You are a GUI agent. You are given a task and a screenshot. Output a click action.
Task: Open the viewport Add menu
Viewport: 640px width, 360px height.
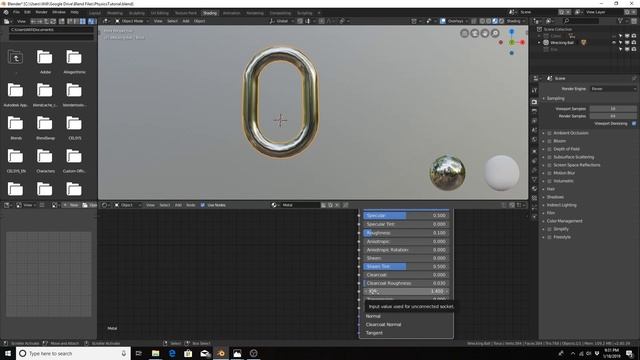coord(186,21)
